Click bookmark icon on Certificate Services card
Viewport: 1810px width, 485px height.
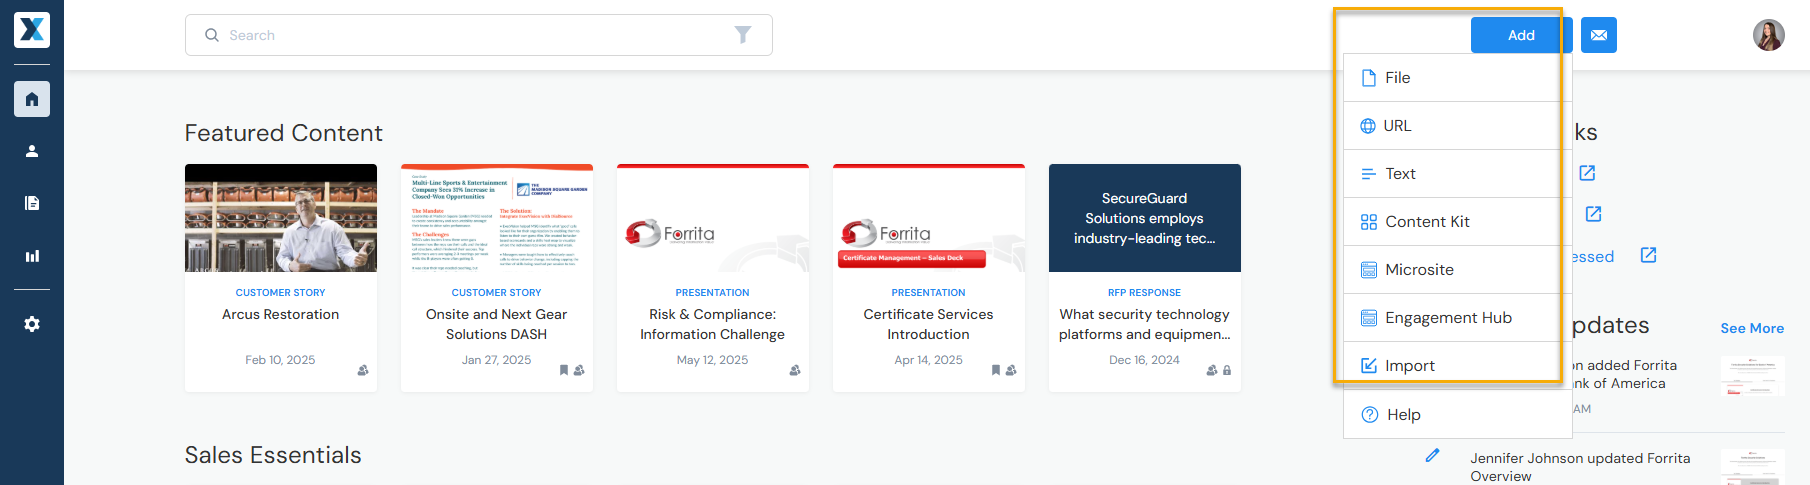(996, 370)
